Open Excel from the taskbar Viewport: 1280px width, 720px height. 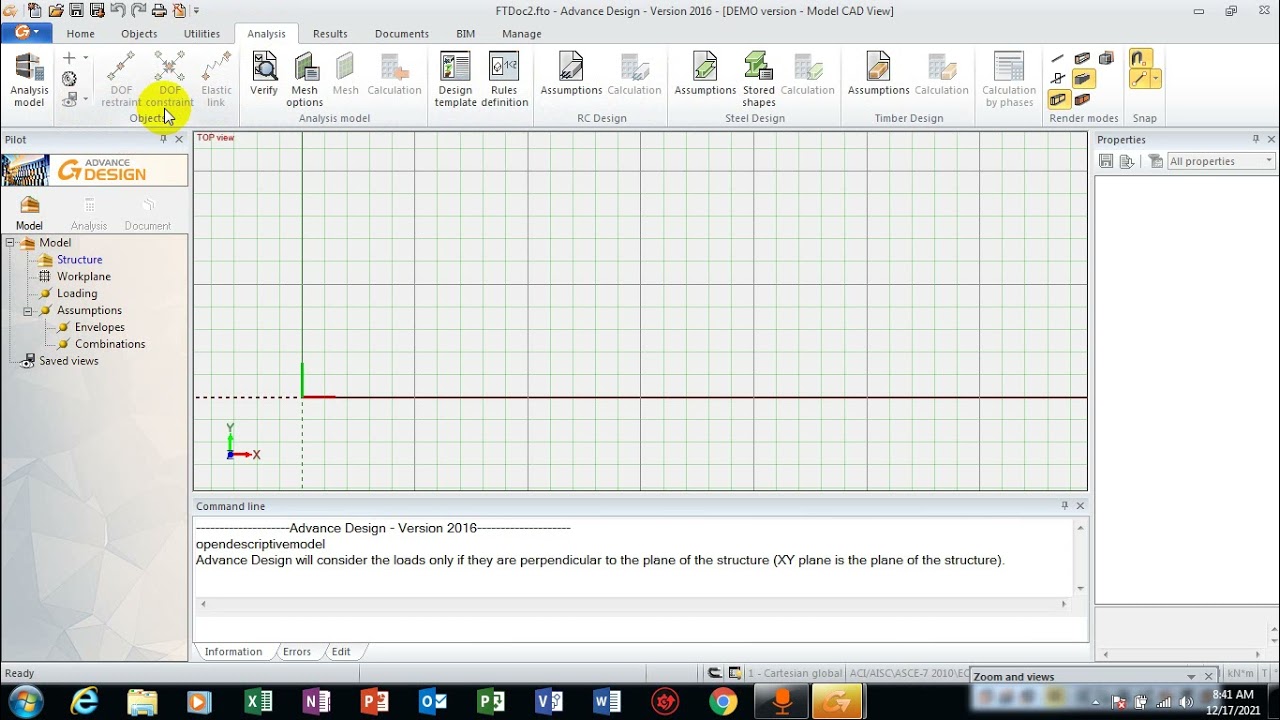[259, 702]
